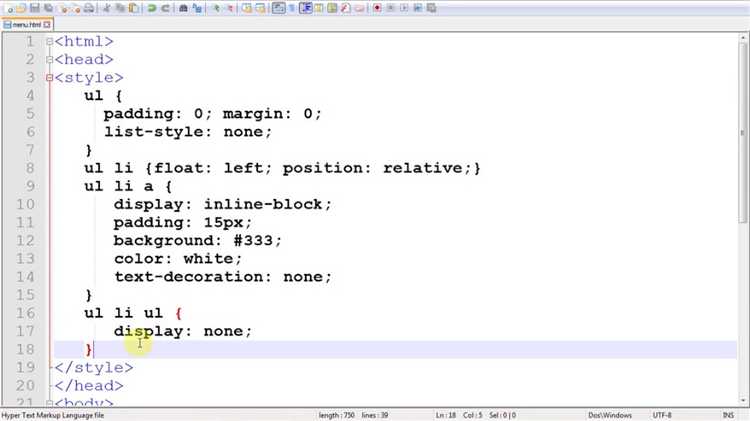Image resolution: width=750 pixels, height=421 pixels.
Task: Save the file using the floppy icon
Action: pos(35,8)
